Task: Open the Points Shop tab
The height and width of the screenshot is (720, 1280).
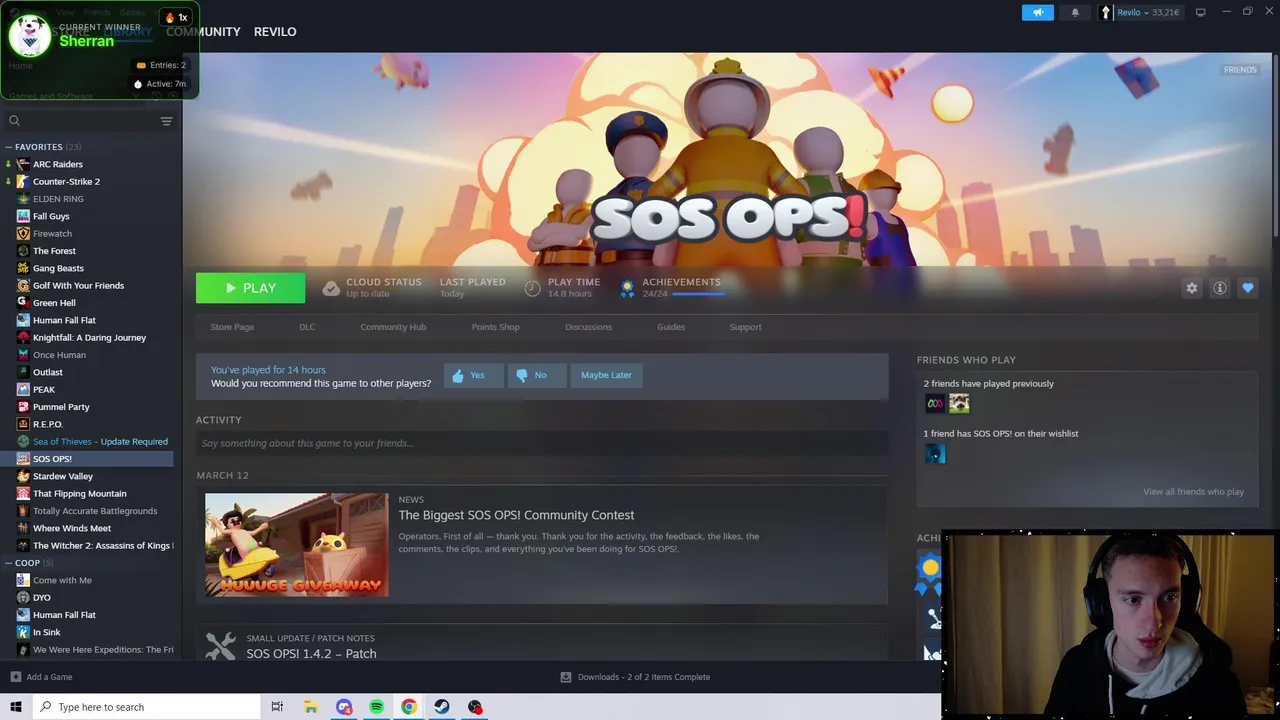Action: point(495,327)
